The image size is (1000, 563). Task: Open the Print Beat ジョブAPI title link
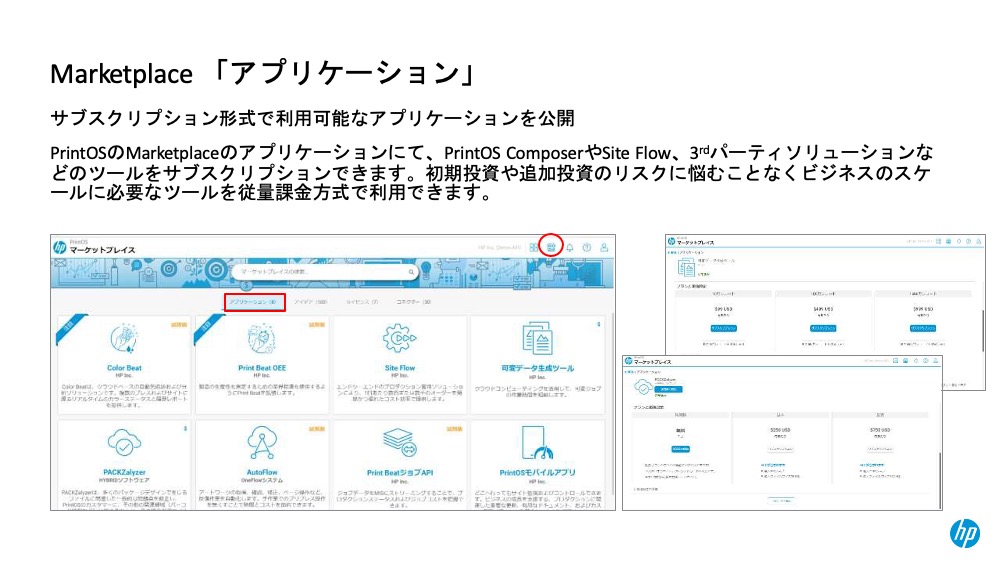(399, 472)
